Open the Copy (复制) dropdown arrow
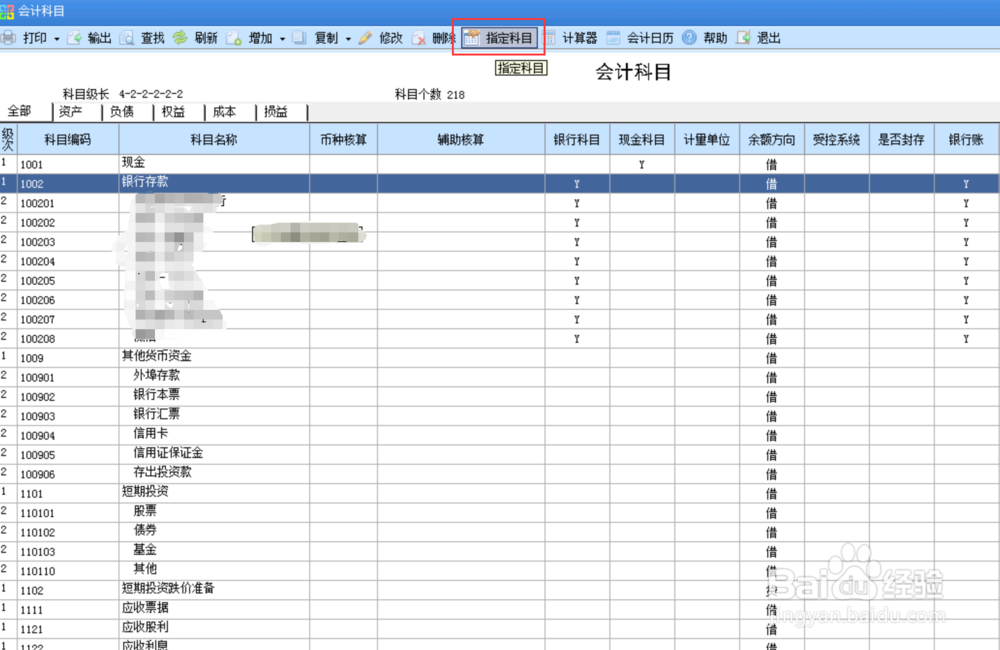The image size is (1000, 650). pyautogui.click(x=348, y=39)
